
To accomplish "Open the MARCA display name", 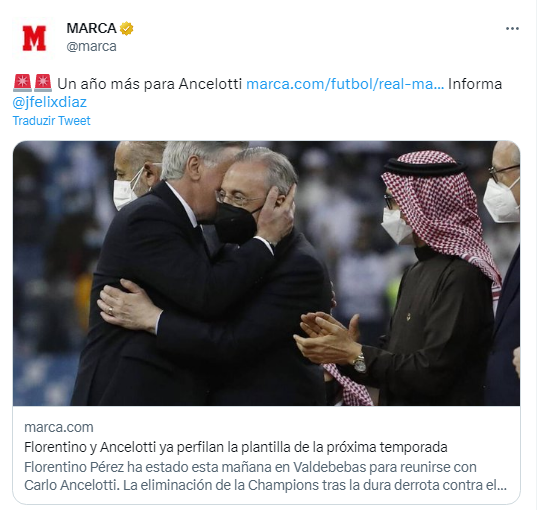I will [x=91, y=28].
